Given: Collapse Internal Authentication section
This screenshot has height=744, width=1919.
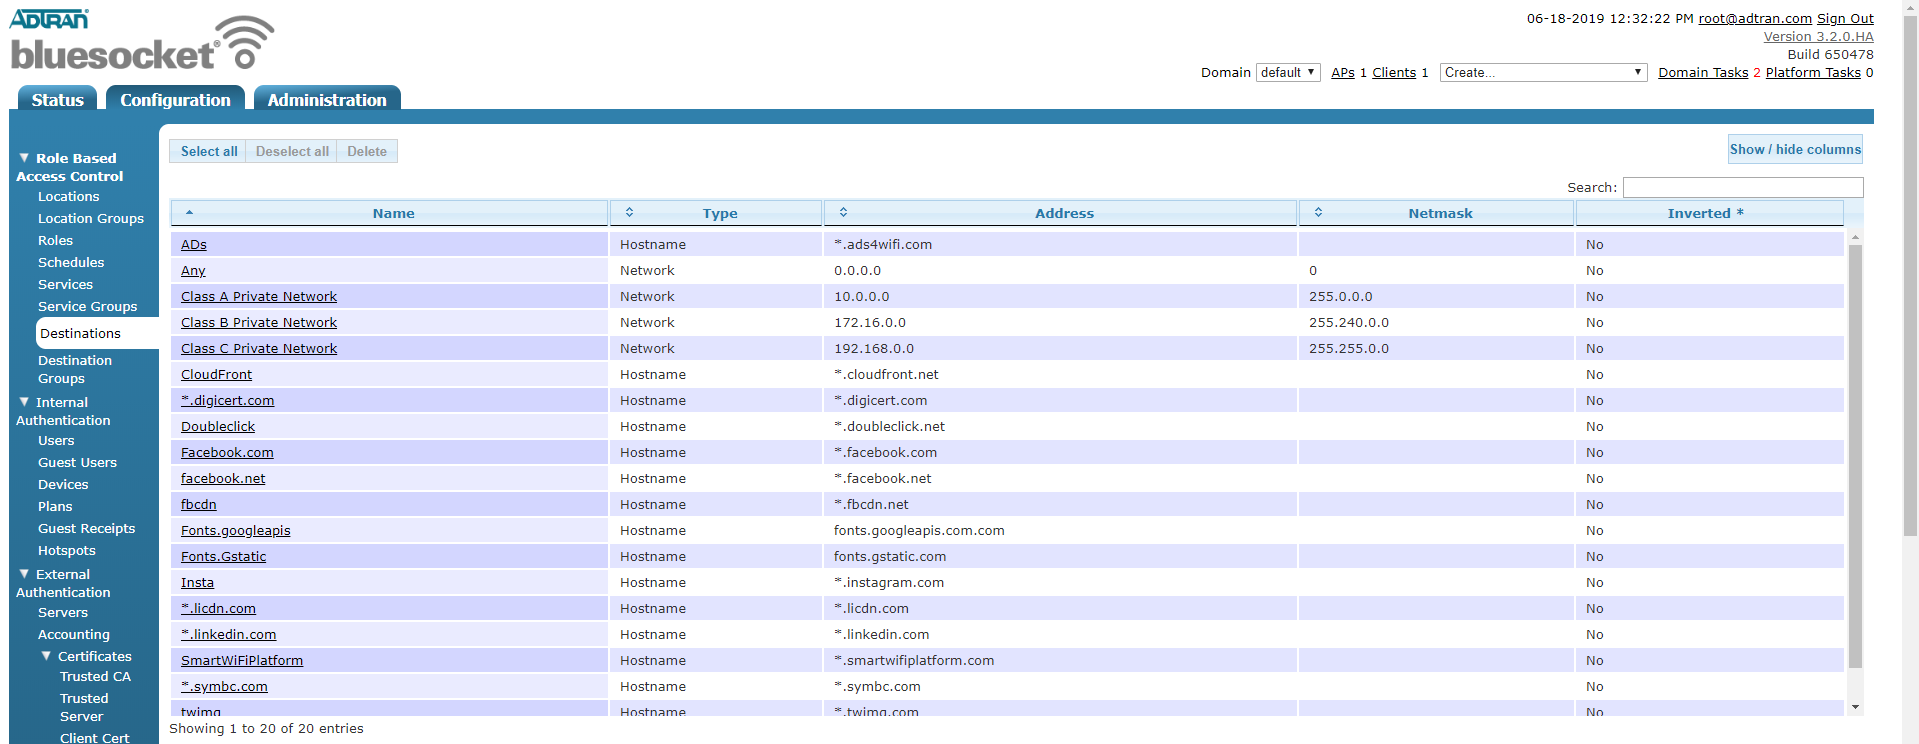Looking at the screenshot, I should (24, 401).
